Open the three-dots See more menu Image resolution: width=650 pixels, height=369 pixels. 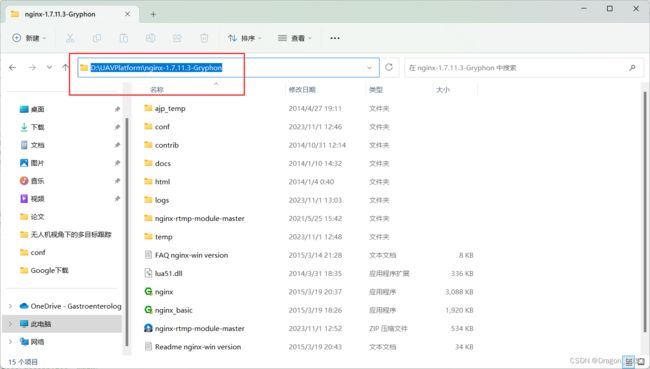pos(335,38)
